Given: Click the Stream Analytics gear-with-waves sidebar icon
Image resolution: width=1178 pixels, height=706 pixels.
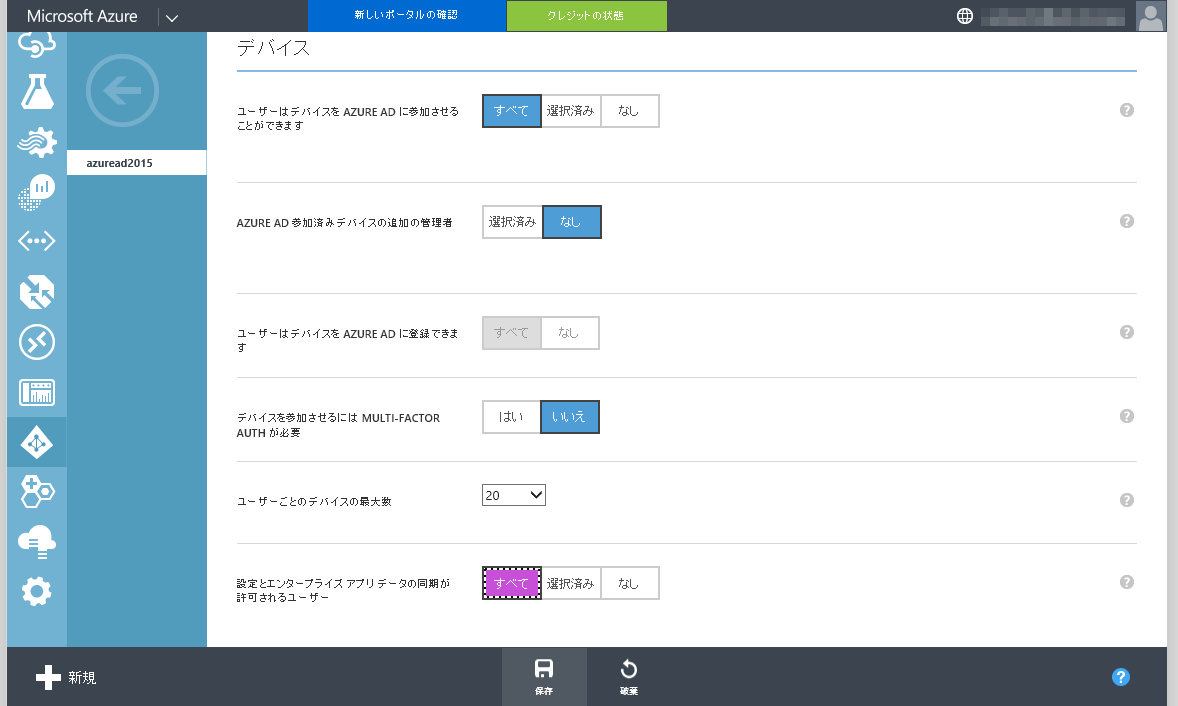Looking at the screenshot, I should [x=36, y=141].
